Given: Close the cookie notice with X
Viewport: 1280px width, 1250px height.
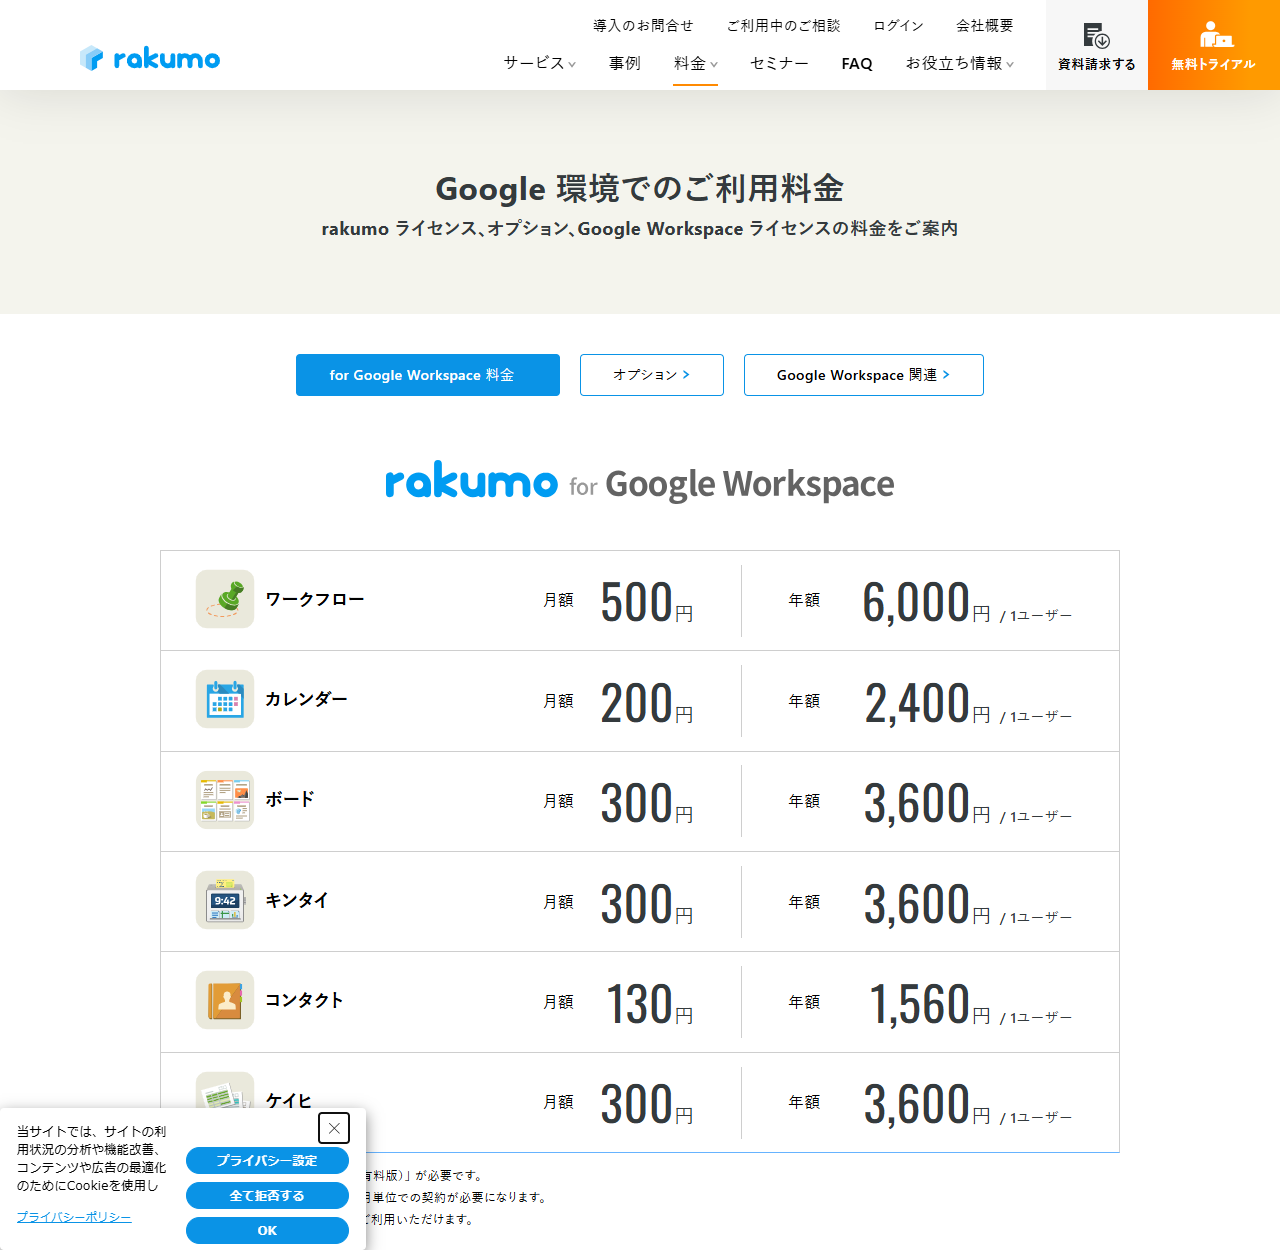Looking at the screenshot, I should click(334, 1128).
